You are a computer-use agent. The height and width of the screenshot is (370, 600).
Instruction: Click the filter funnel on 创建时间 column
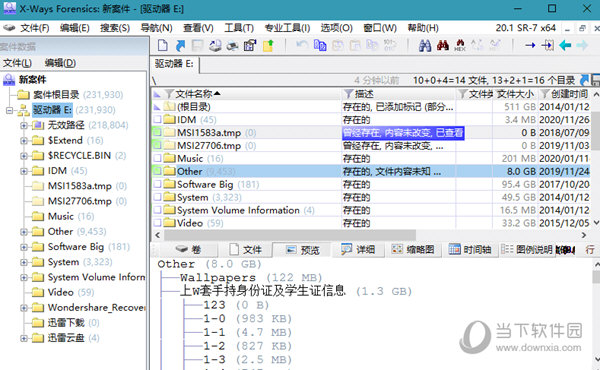(x=545, y=94)
